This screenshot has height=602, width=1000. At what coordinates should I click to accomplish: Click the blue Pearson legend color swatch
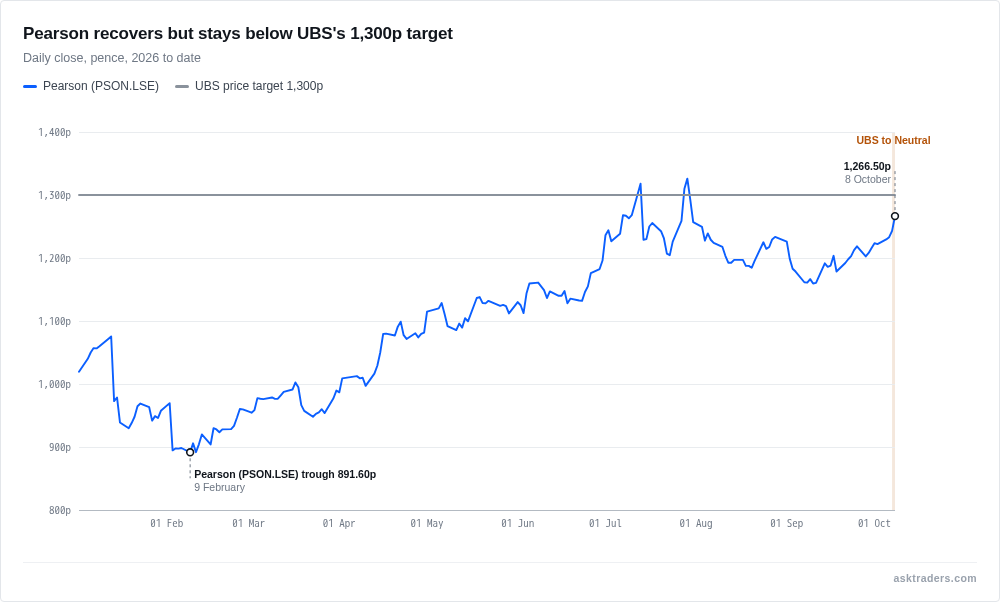(30, 86)
